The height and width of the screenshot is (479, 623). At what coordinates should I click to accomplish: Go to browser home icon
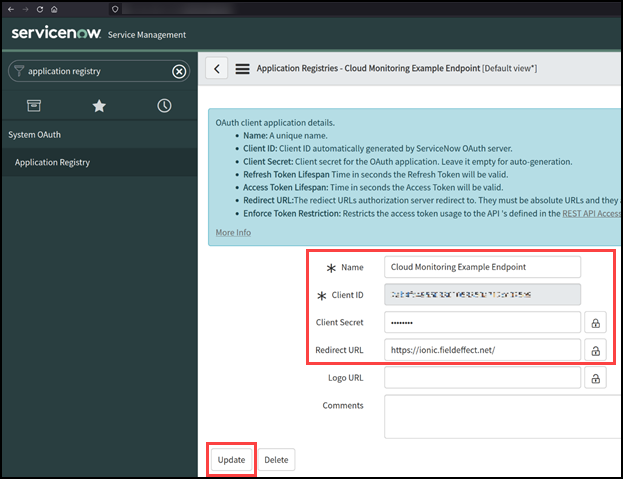pos(54,9)
